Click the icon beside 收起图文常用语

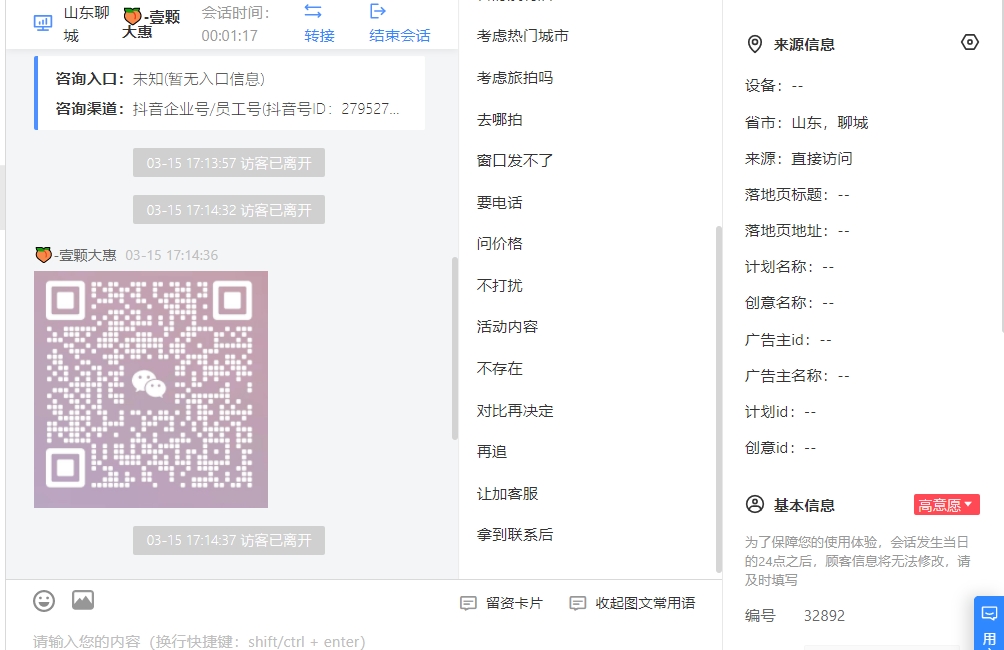(x=578, y=603)
